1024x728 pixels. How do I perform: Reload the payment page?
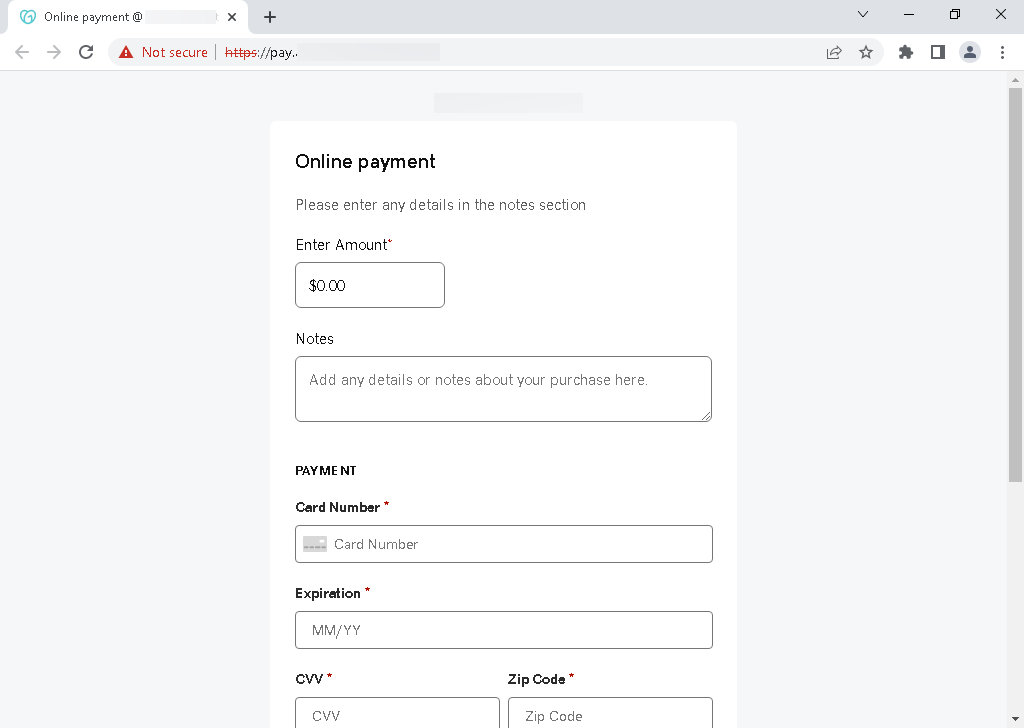(x=86, y=52)
